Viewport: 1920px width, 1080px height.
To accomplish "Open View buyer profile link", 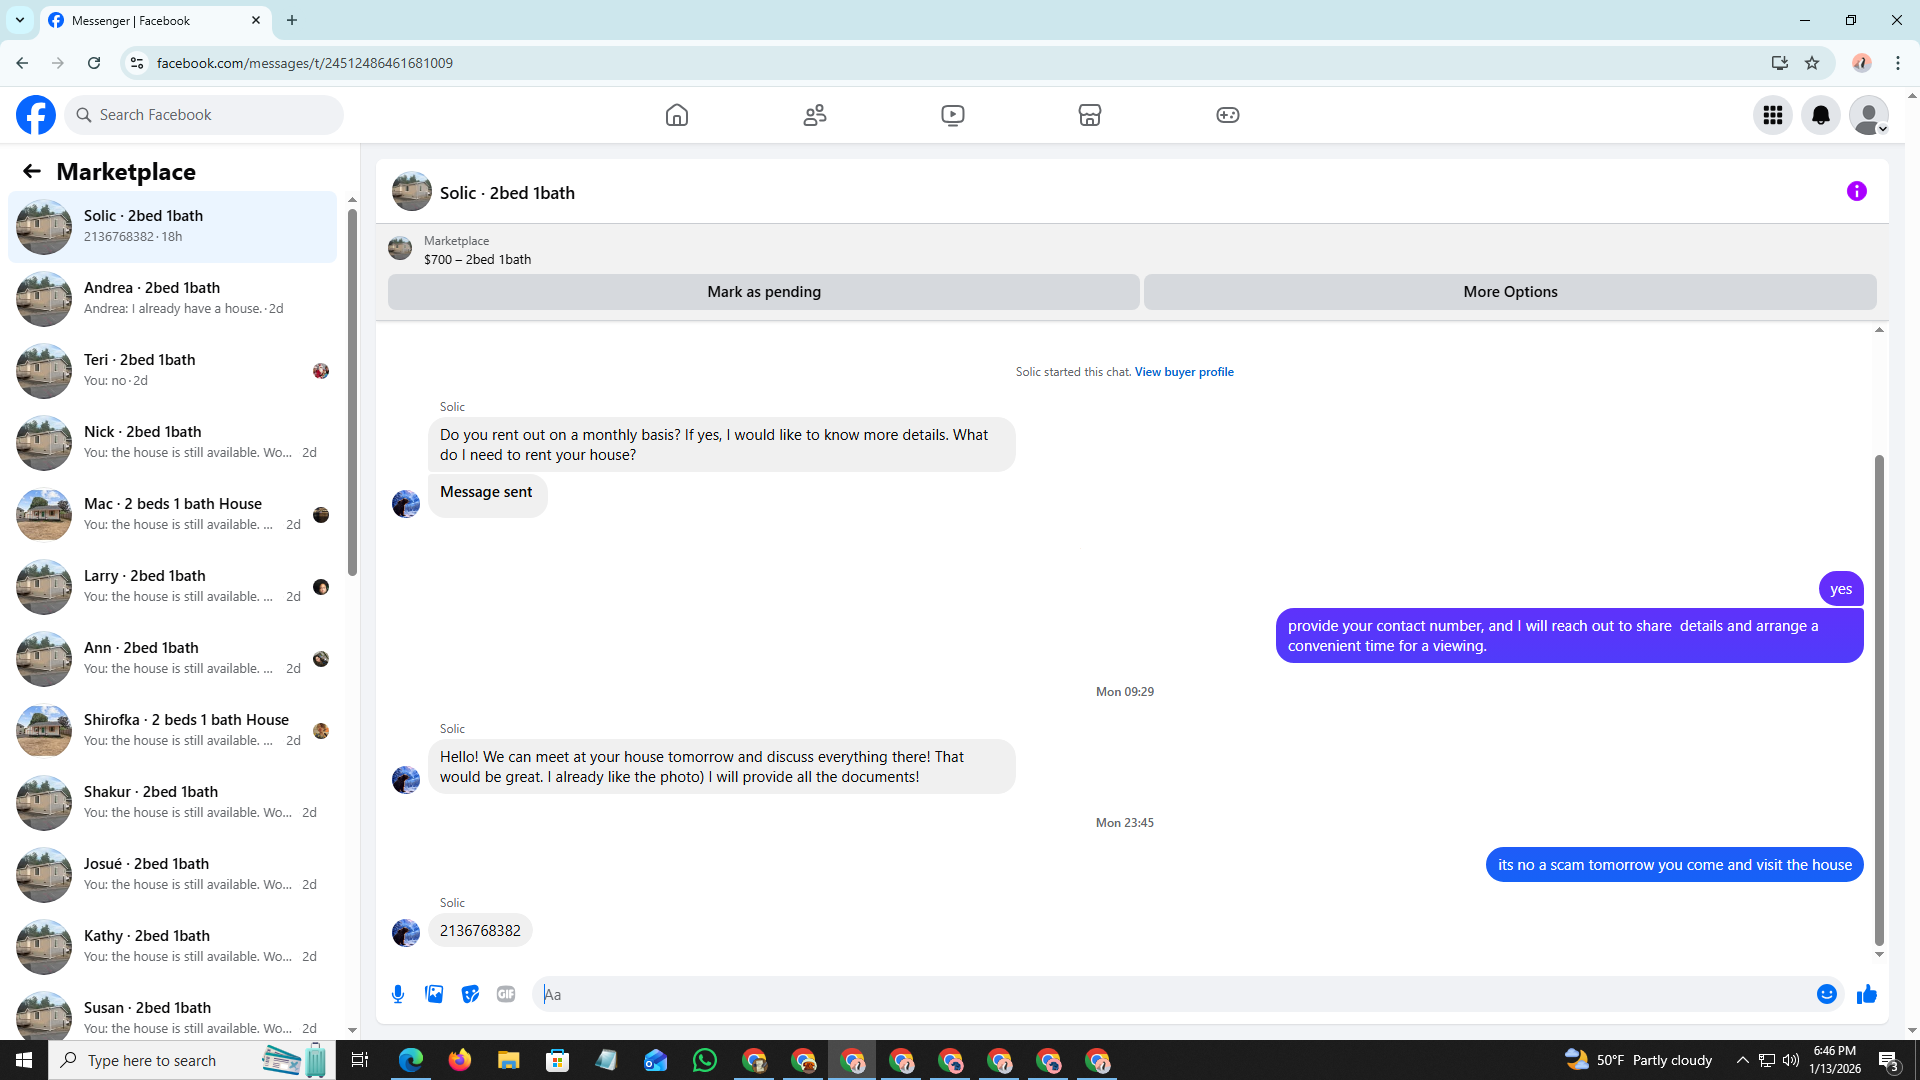I will pyautogui.click(x=1183, y=372).
